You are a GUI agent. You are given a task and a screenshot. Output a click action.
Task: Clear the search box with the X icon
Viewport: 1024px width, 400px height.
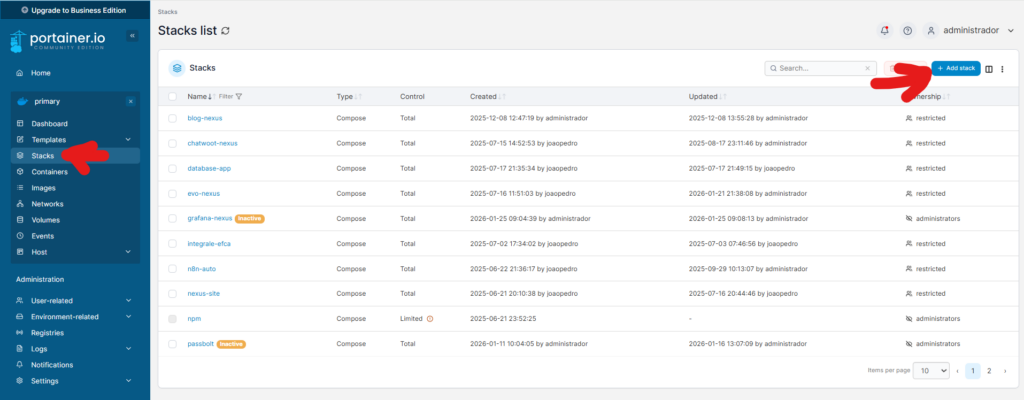tap(867, 68)
